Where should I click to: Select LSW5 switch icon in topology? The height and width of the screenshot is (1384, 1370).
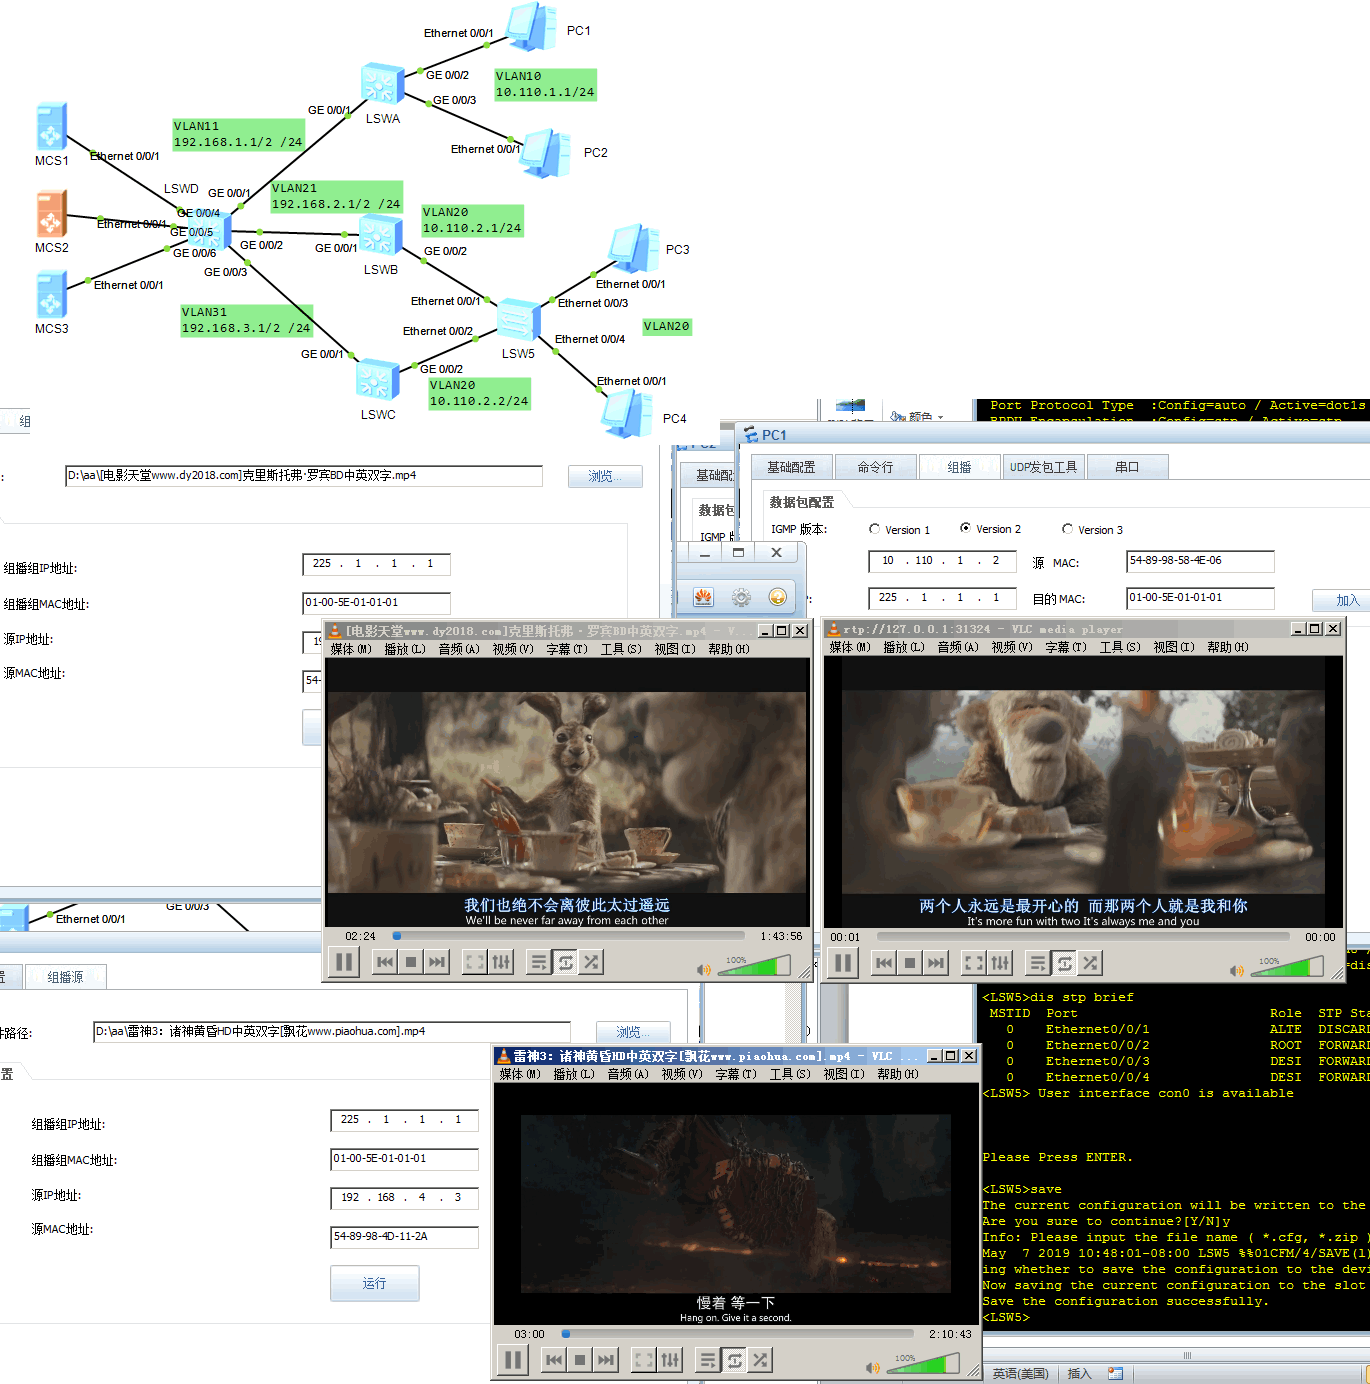coord(518,320)
